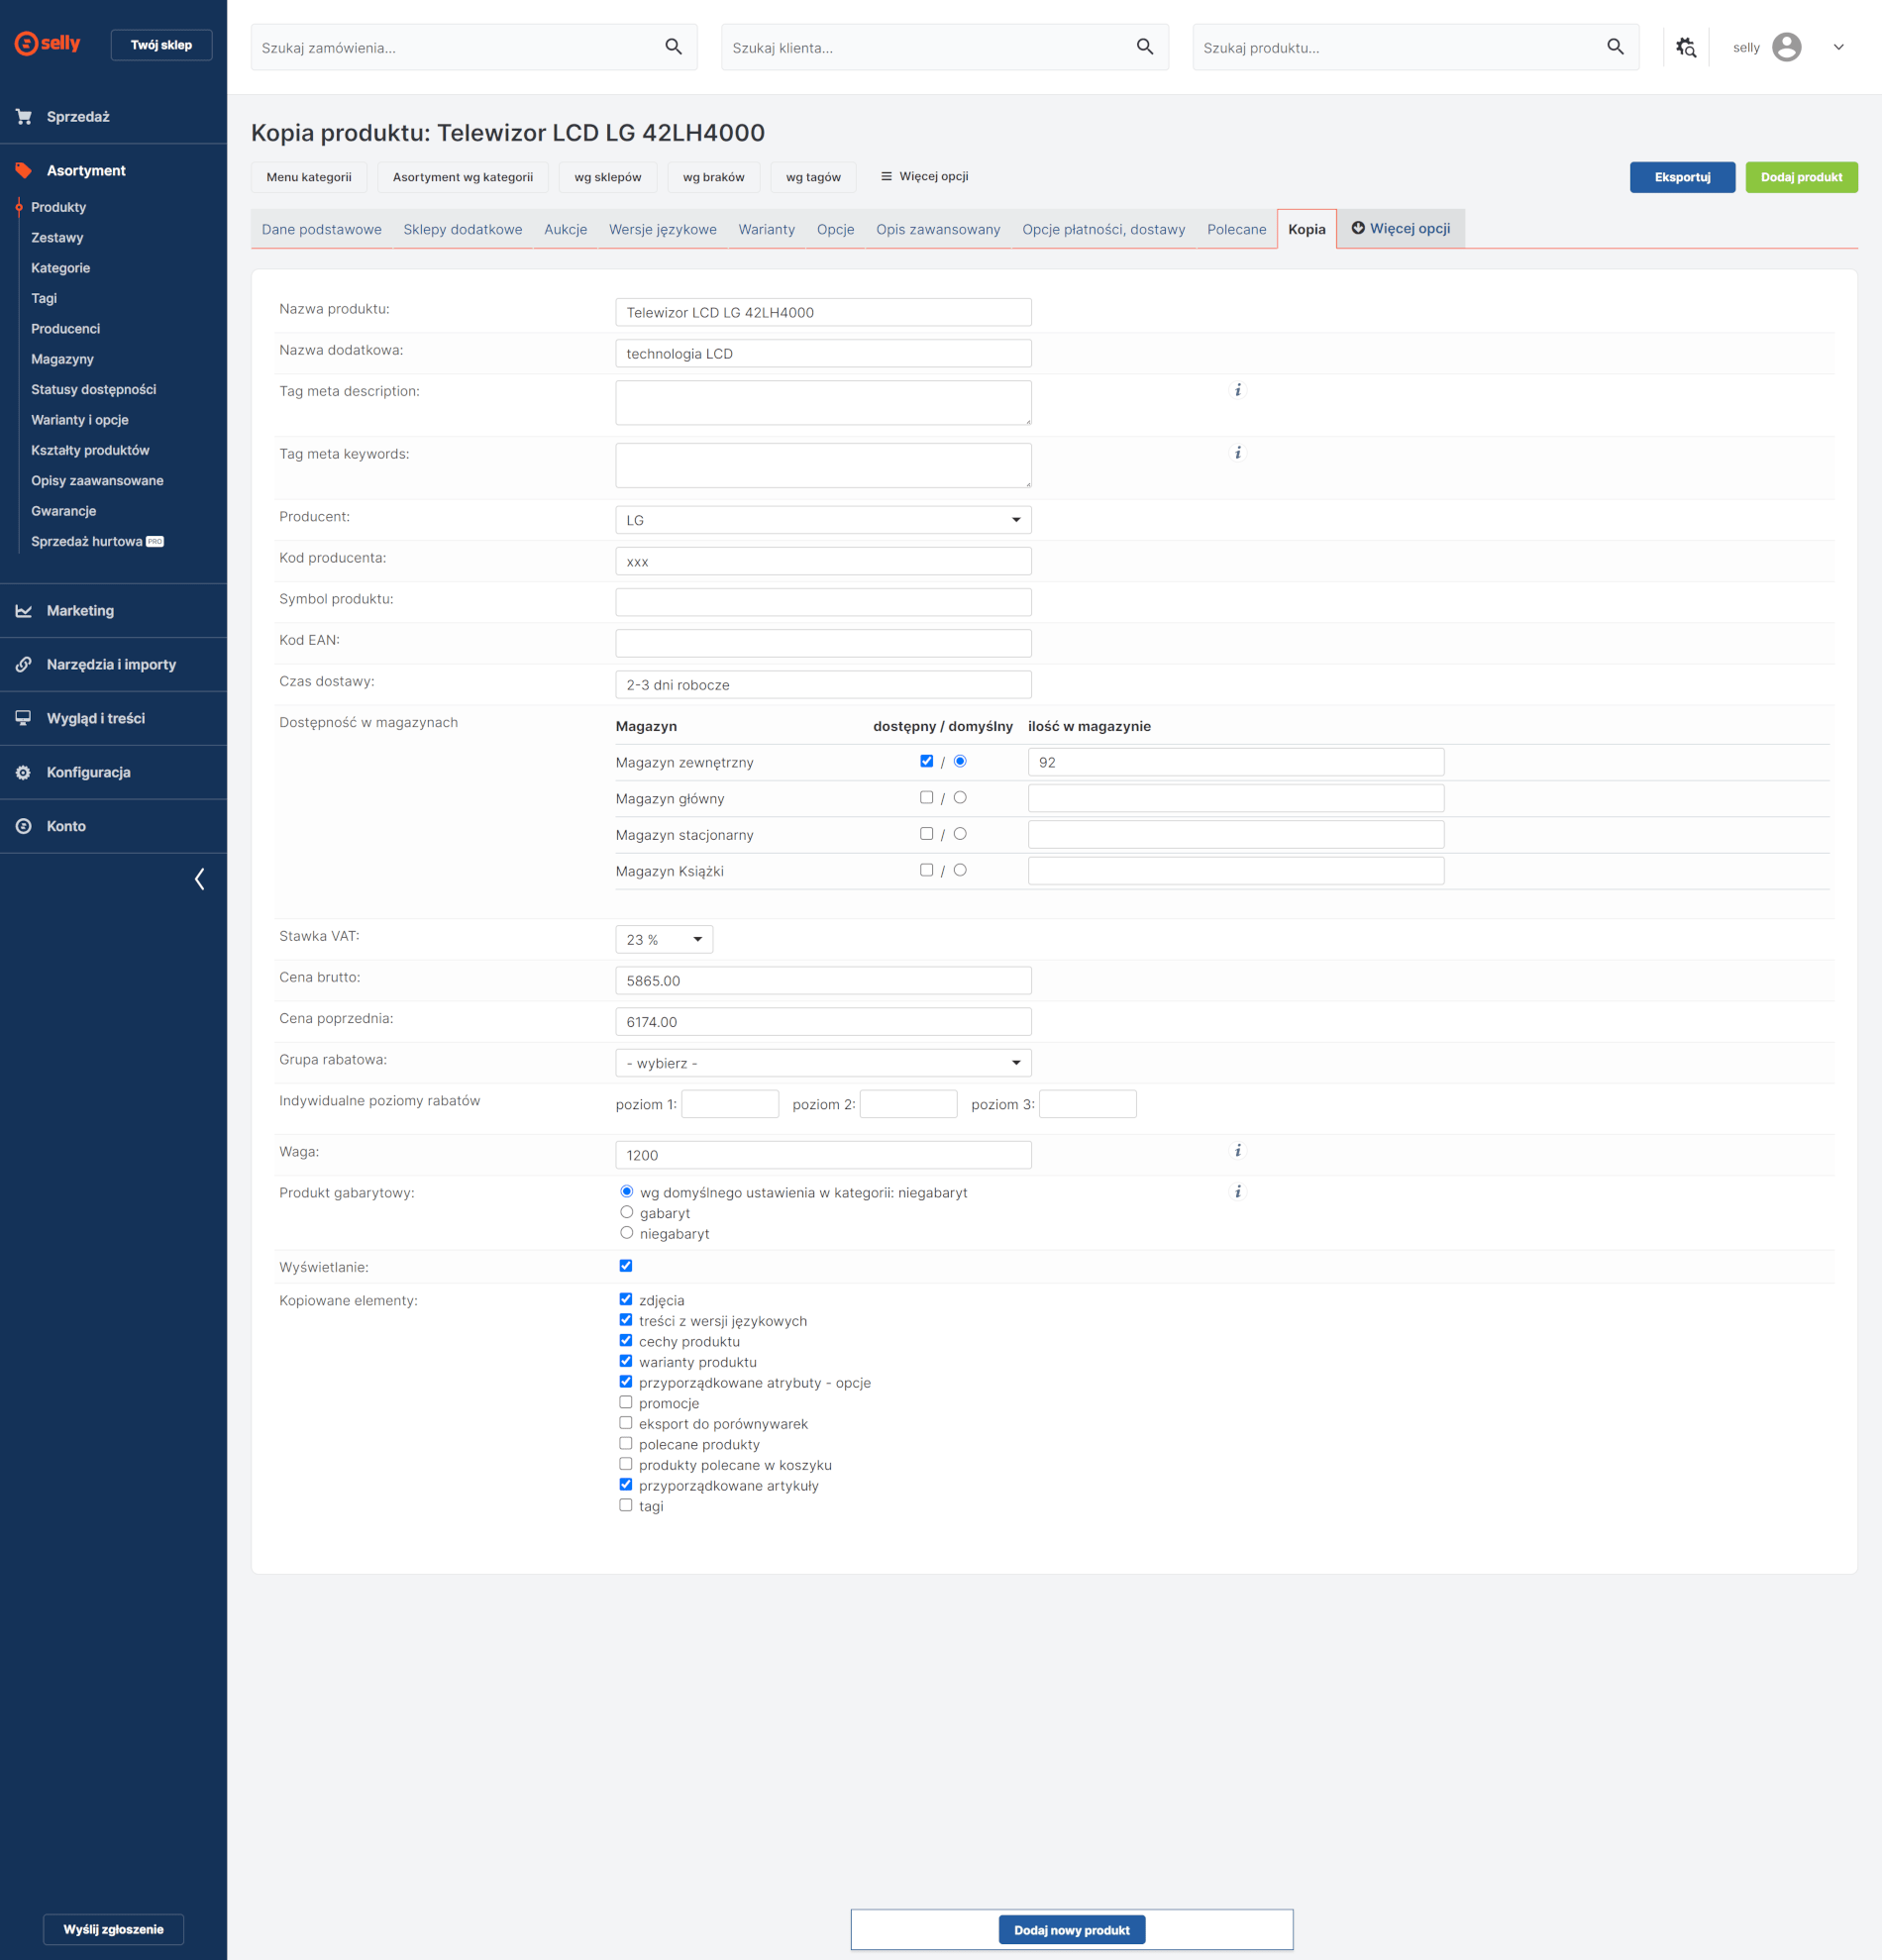Viewport: 1882px width, 1960px height.
Task: Switch to the Dane podstawowe tab
Action: (322, 229)
